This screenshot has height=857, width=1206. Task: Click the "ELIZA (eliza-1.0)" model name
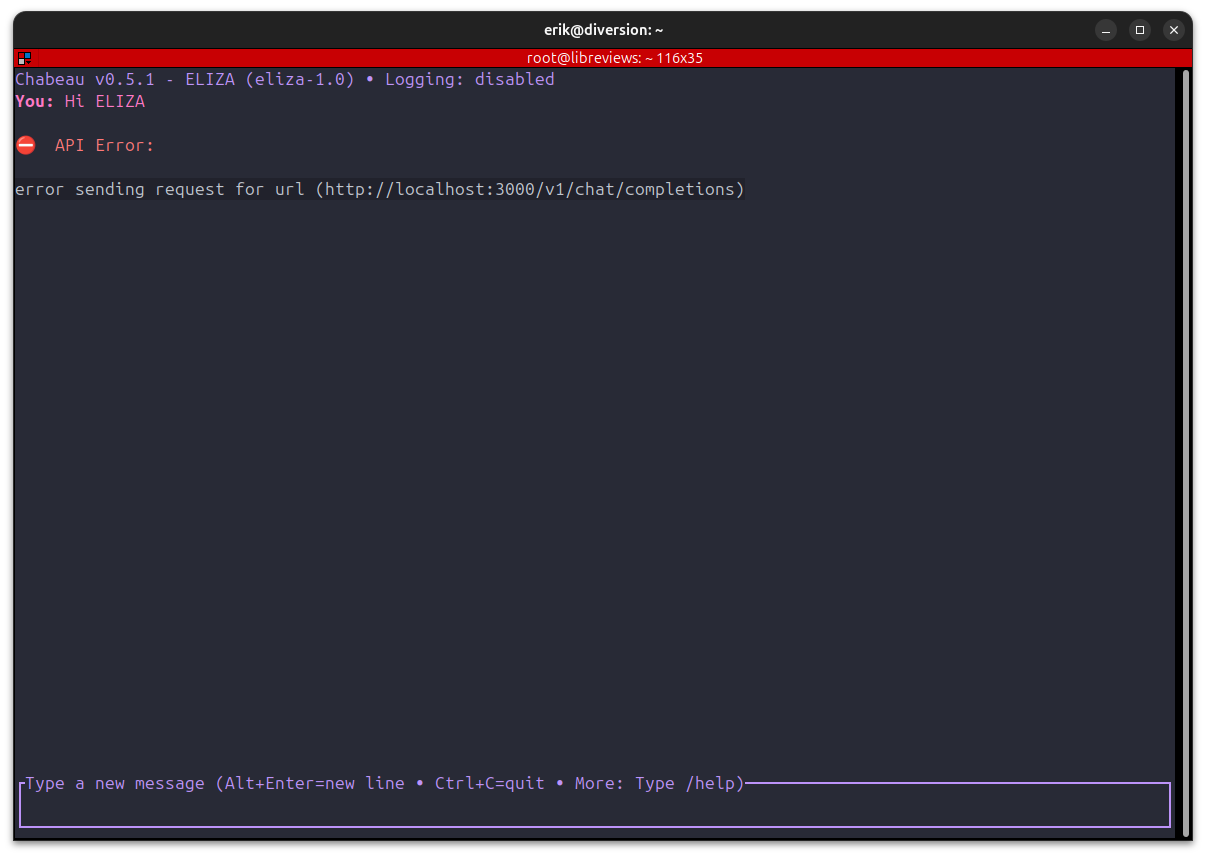point(269,79)
